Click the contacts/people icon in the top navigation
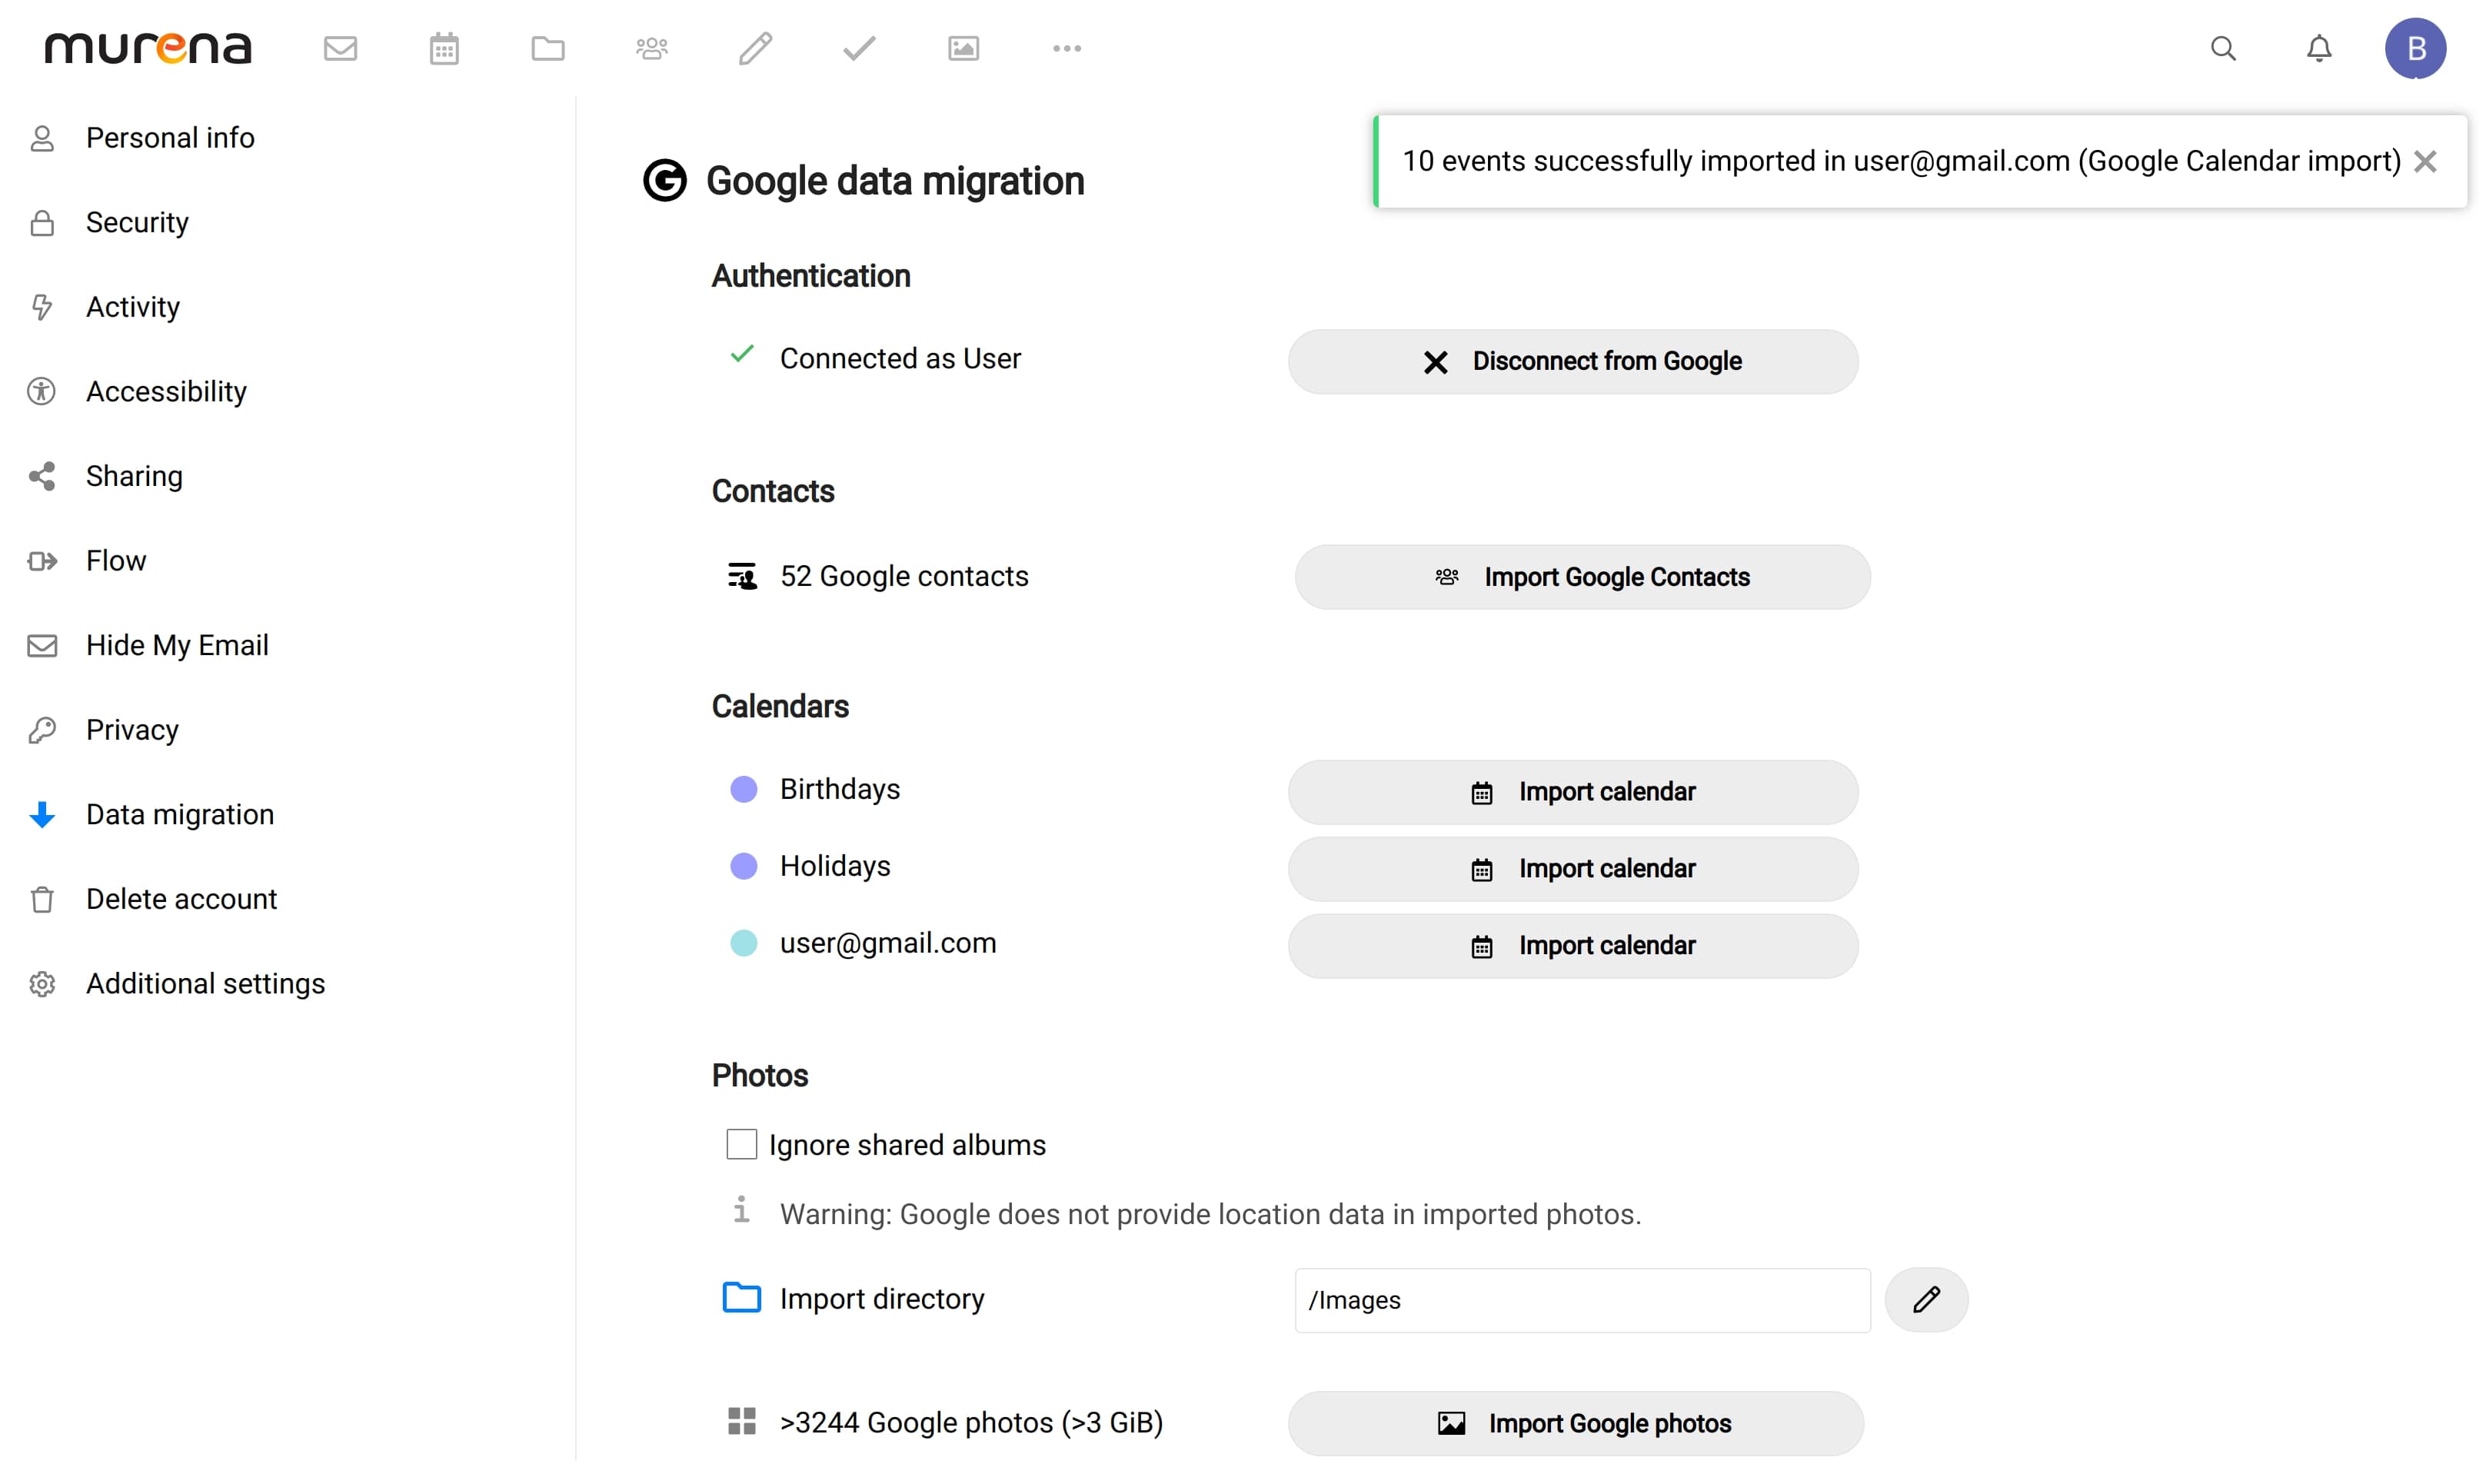The width and height of the screenshot is (2486, 1484). 654,48
